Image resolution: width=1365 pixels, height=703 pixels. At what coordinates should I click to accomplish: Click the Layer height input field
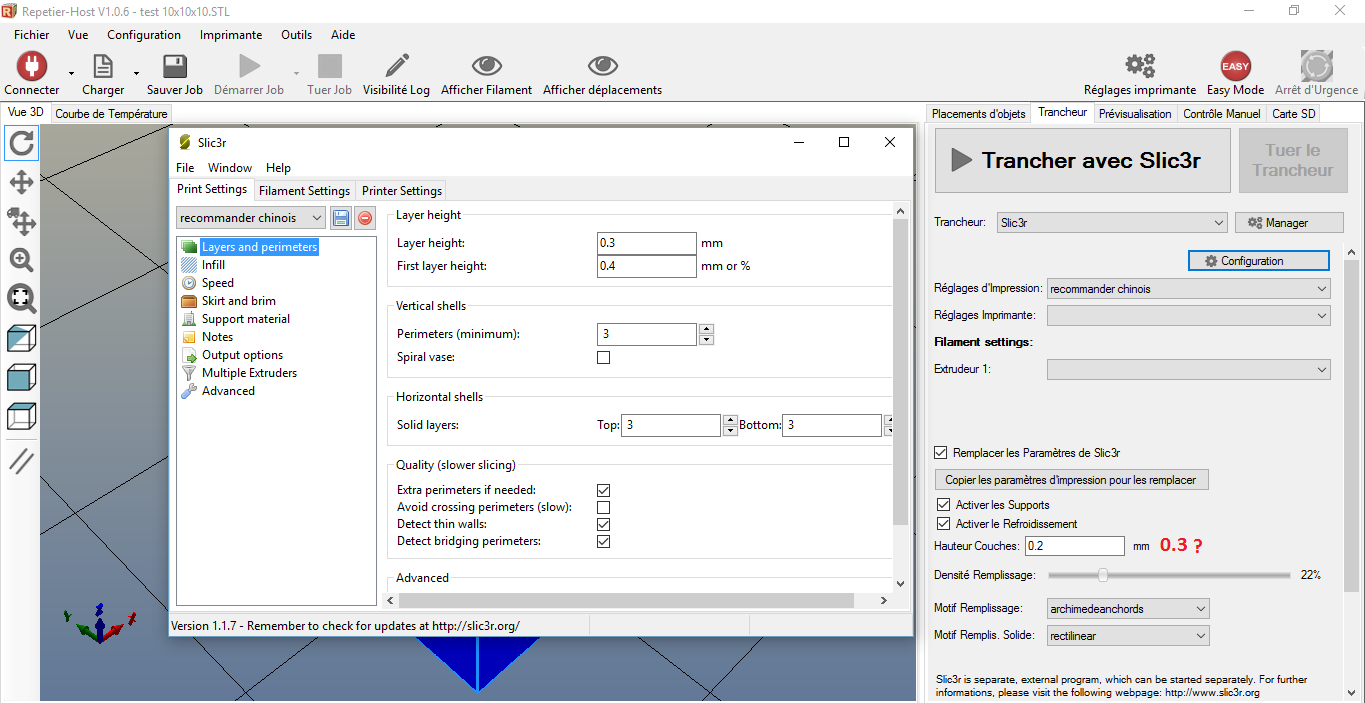click(646, 243)
